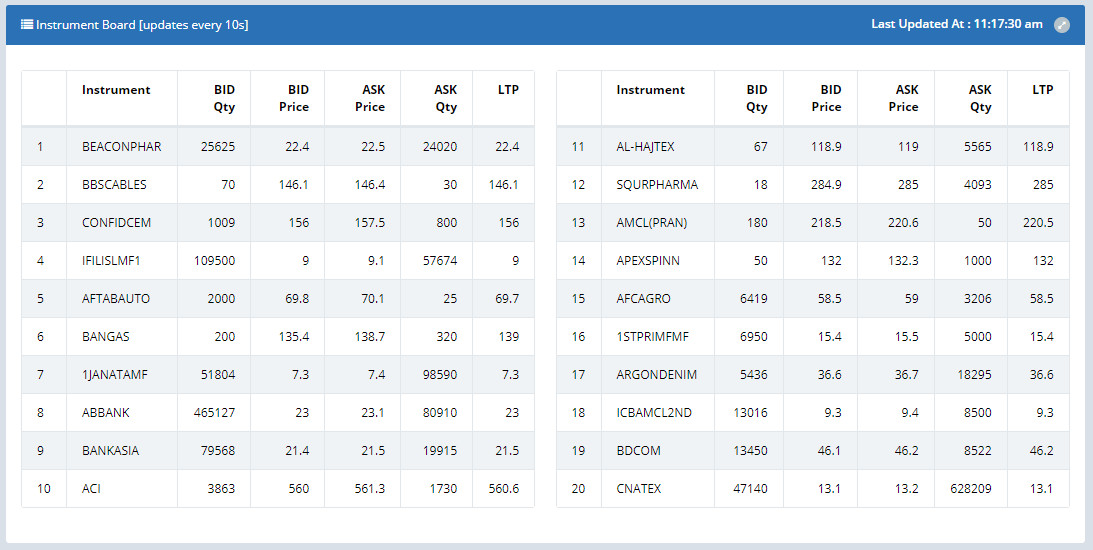Click the CNATEX instrument name
The width and height of the screenshot is (1093, 550).
click(638, 489)
